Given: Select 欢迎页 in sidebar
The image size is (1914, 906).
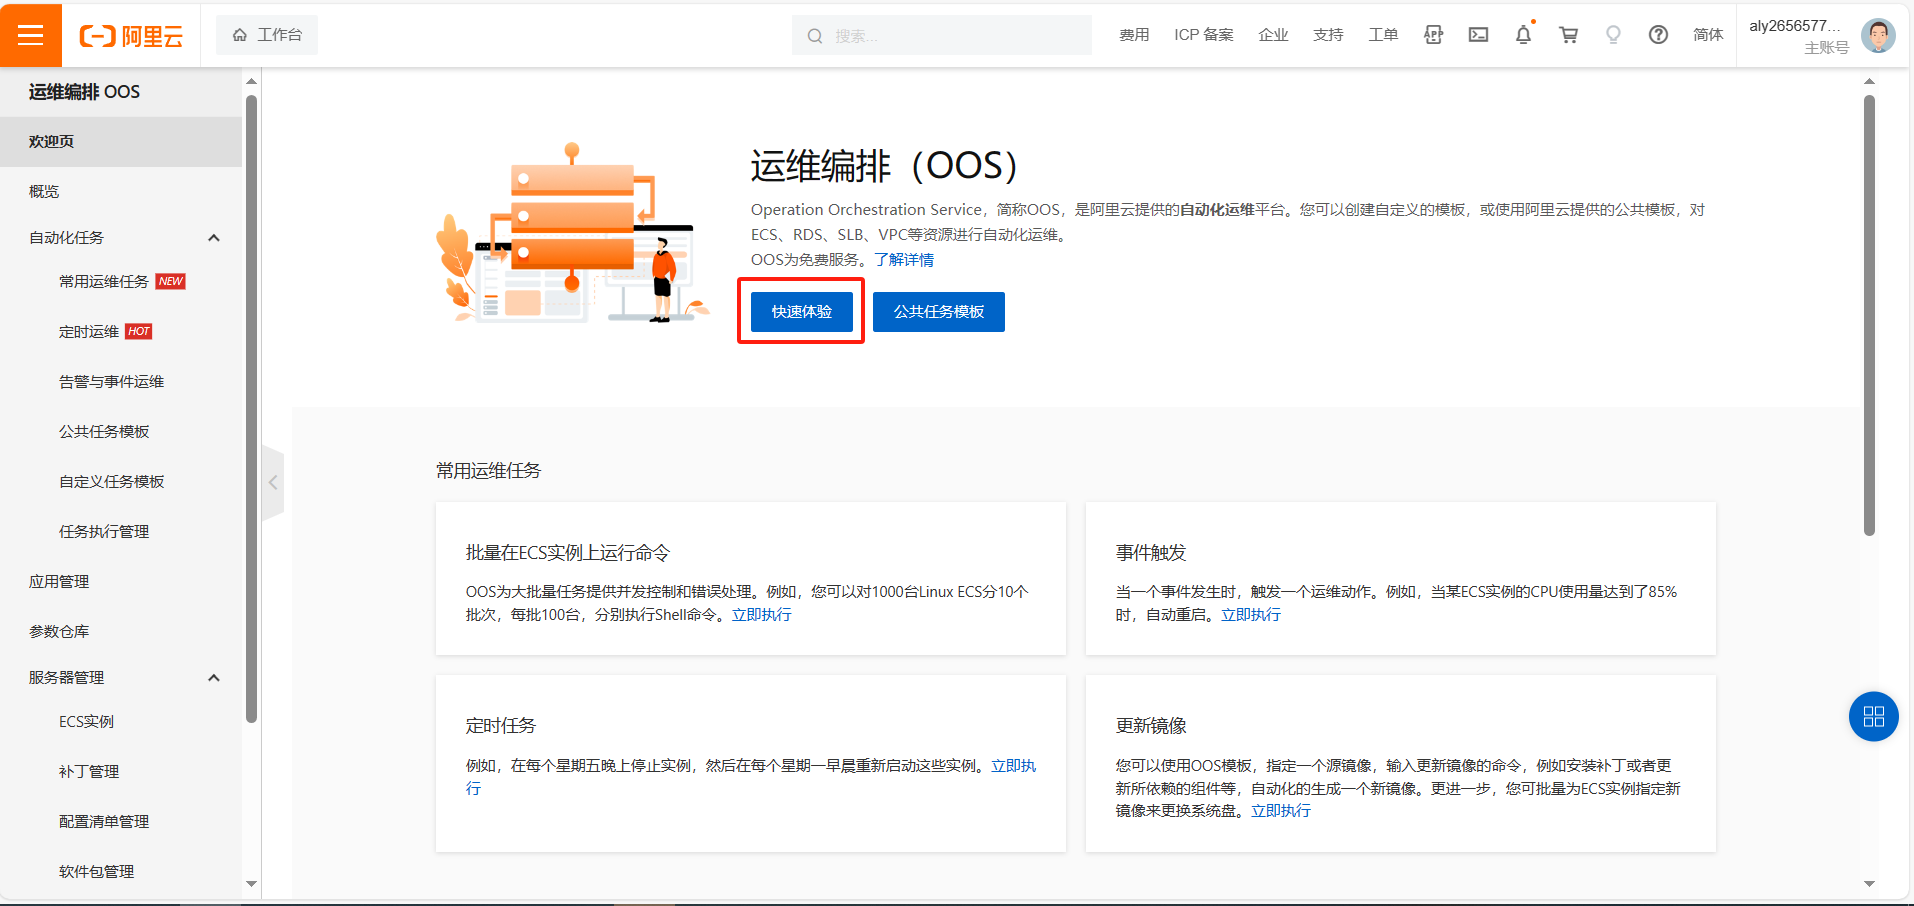Looking at the screenshot, I should click(121, 142).
